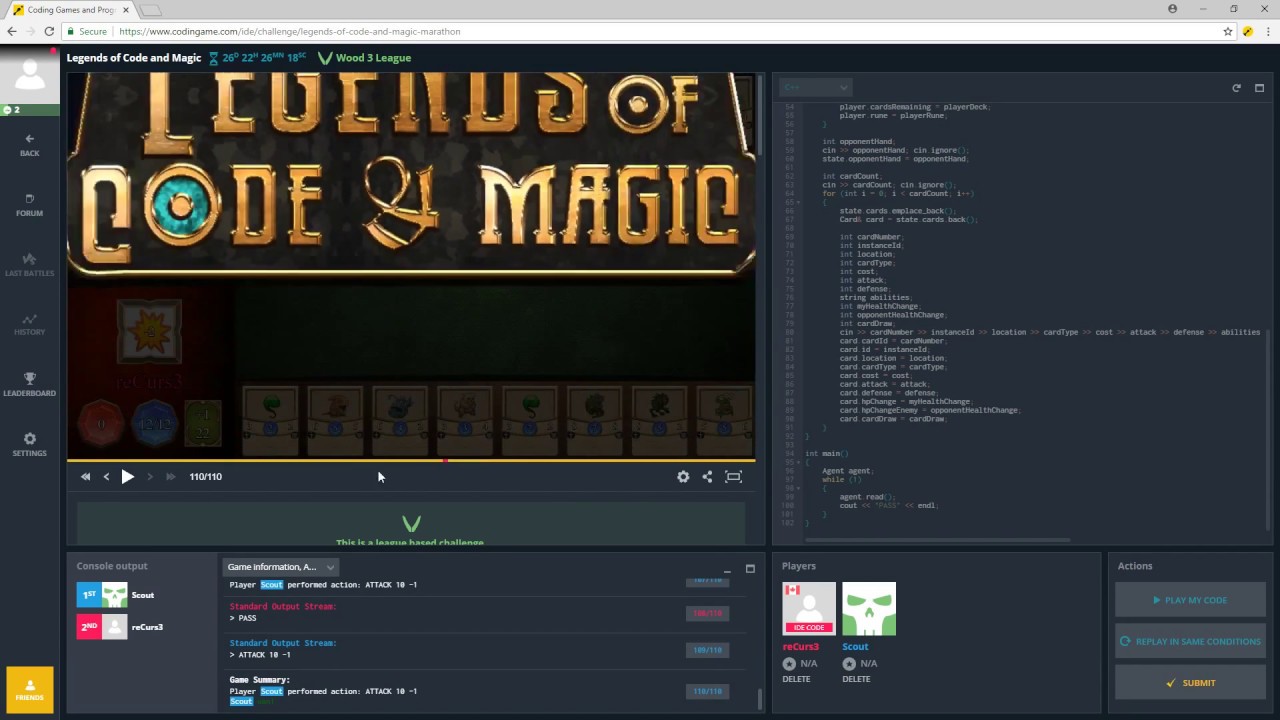Image resolution: width=1280 pixels, height=720 pixels.
Task: Click the Wood 3 League label
Action: (373, 58)
